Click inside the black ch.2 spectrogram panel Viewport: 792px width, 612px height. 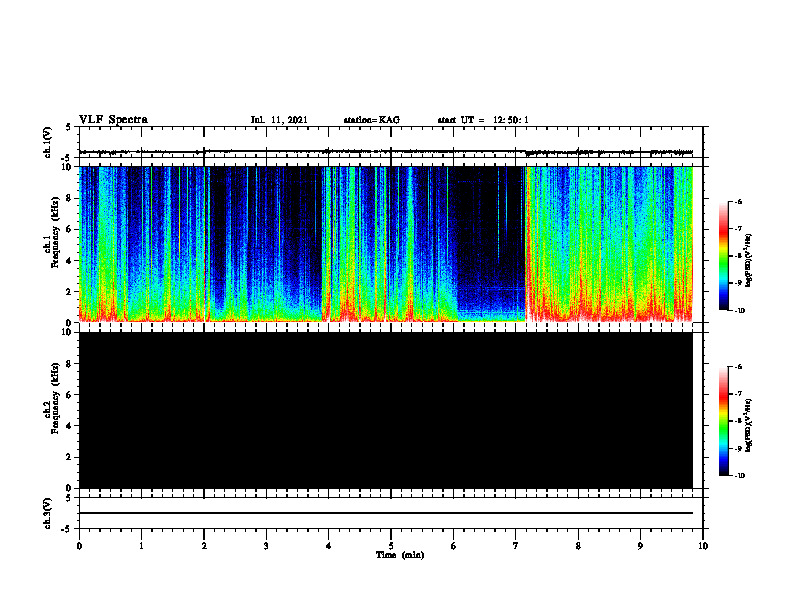(x=386, y=410)
